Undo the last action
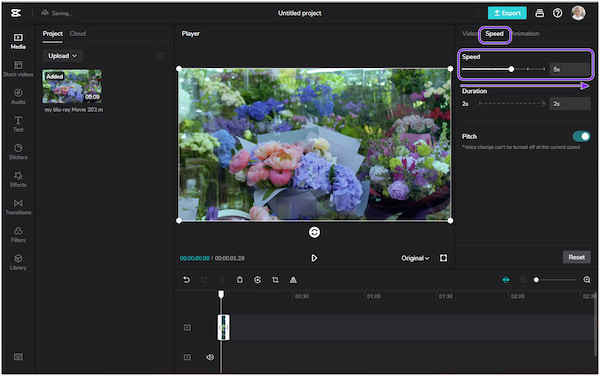 [186, 280]
